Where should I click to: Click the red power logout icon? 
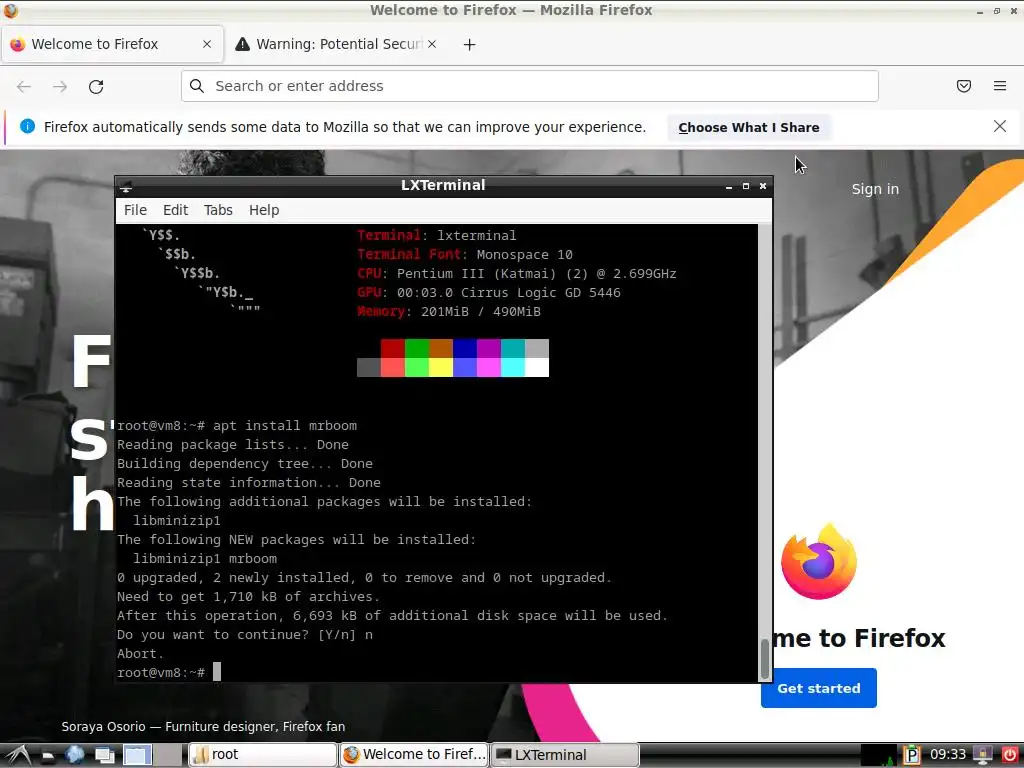1010,755
